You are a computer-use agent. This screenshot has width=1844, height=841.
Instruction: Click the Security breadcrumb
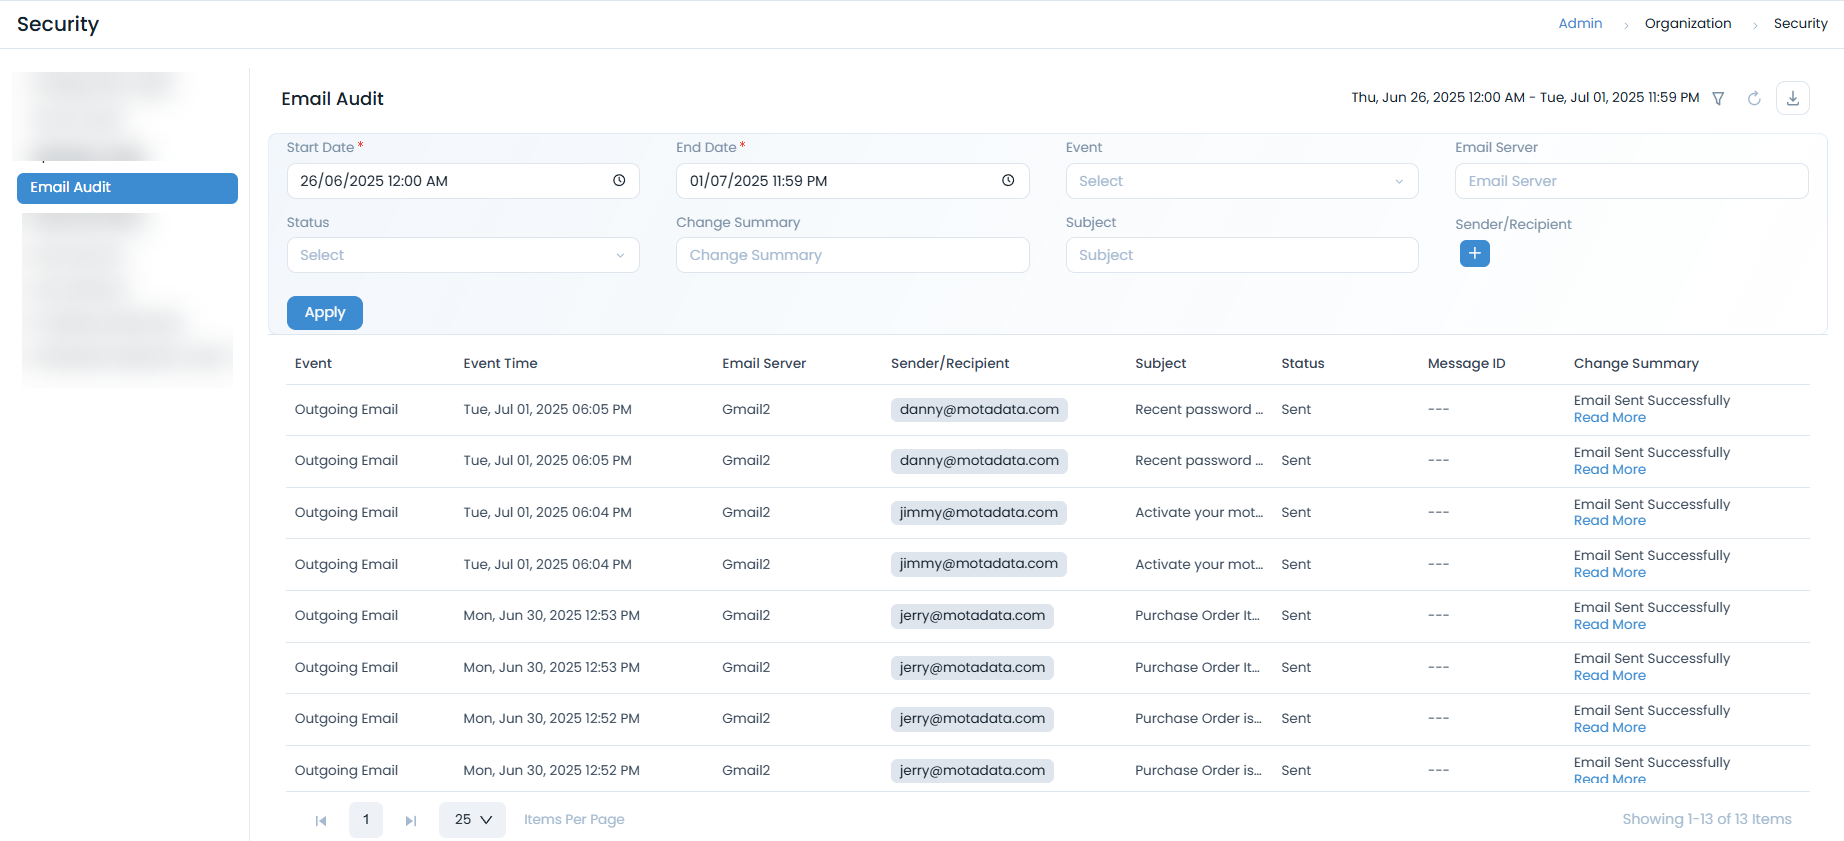(x=1800, y=23)
